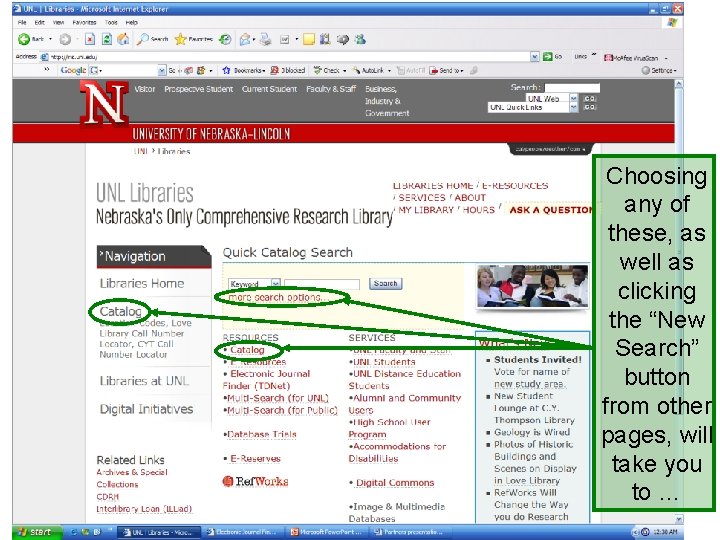This screenshot has width=720, height=540.
Task: Click the AutoLink toolbar button
Action: (x=368, y=70)
